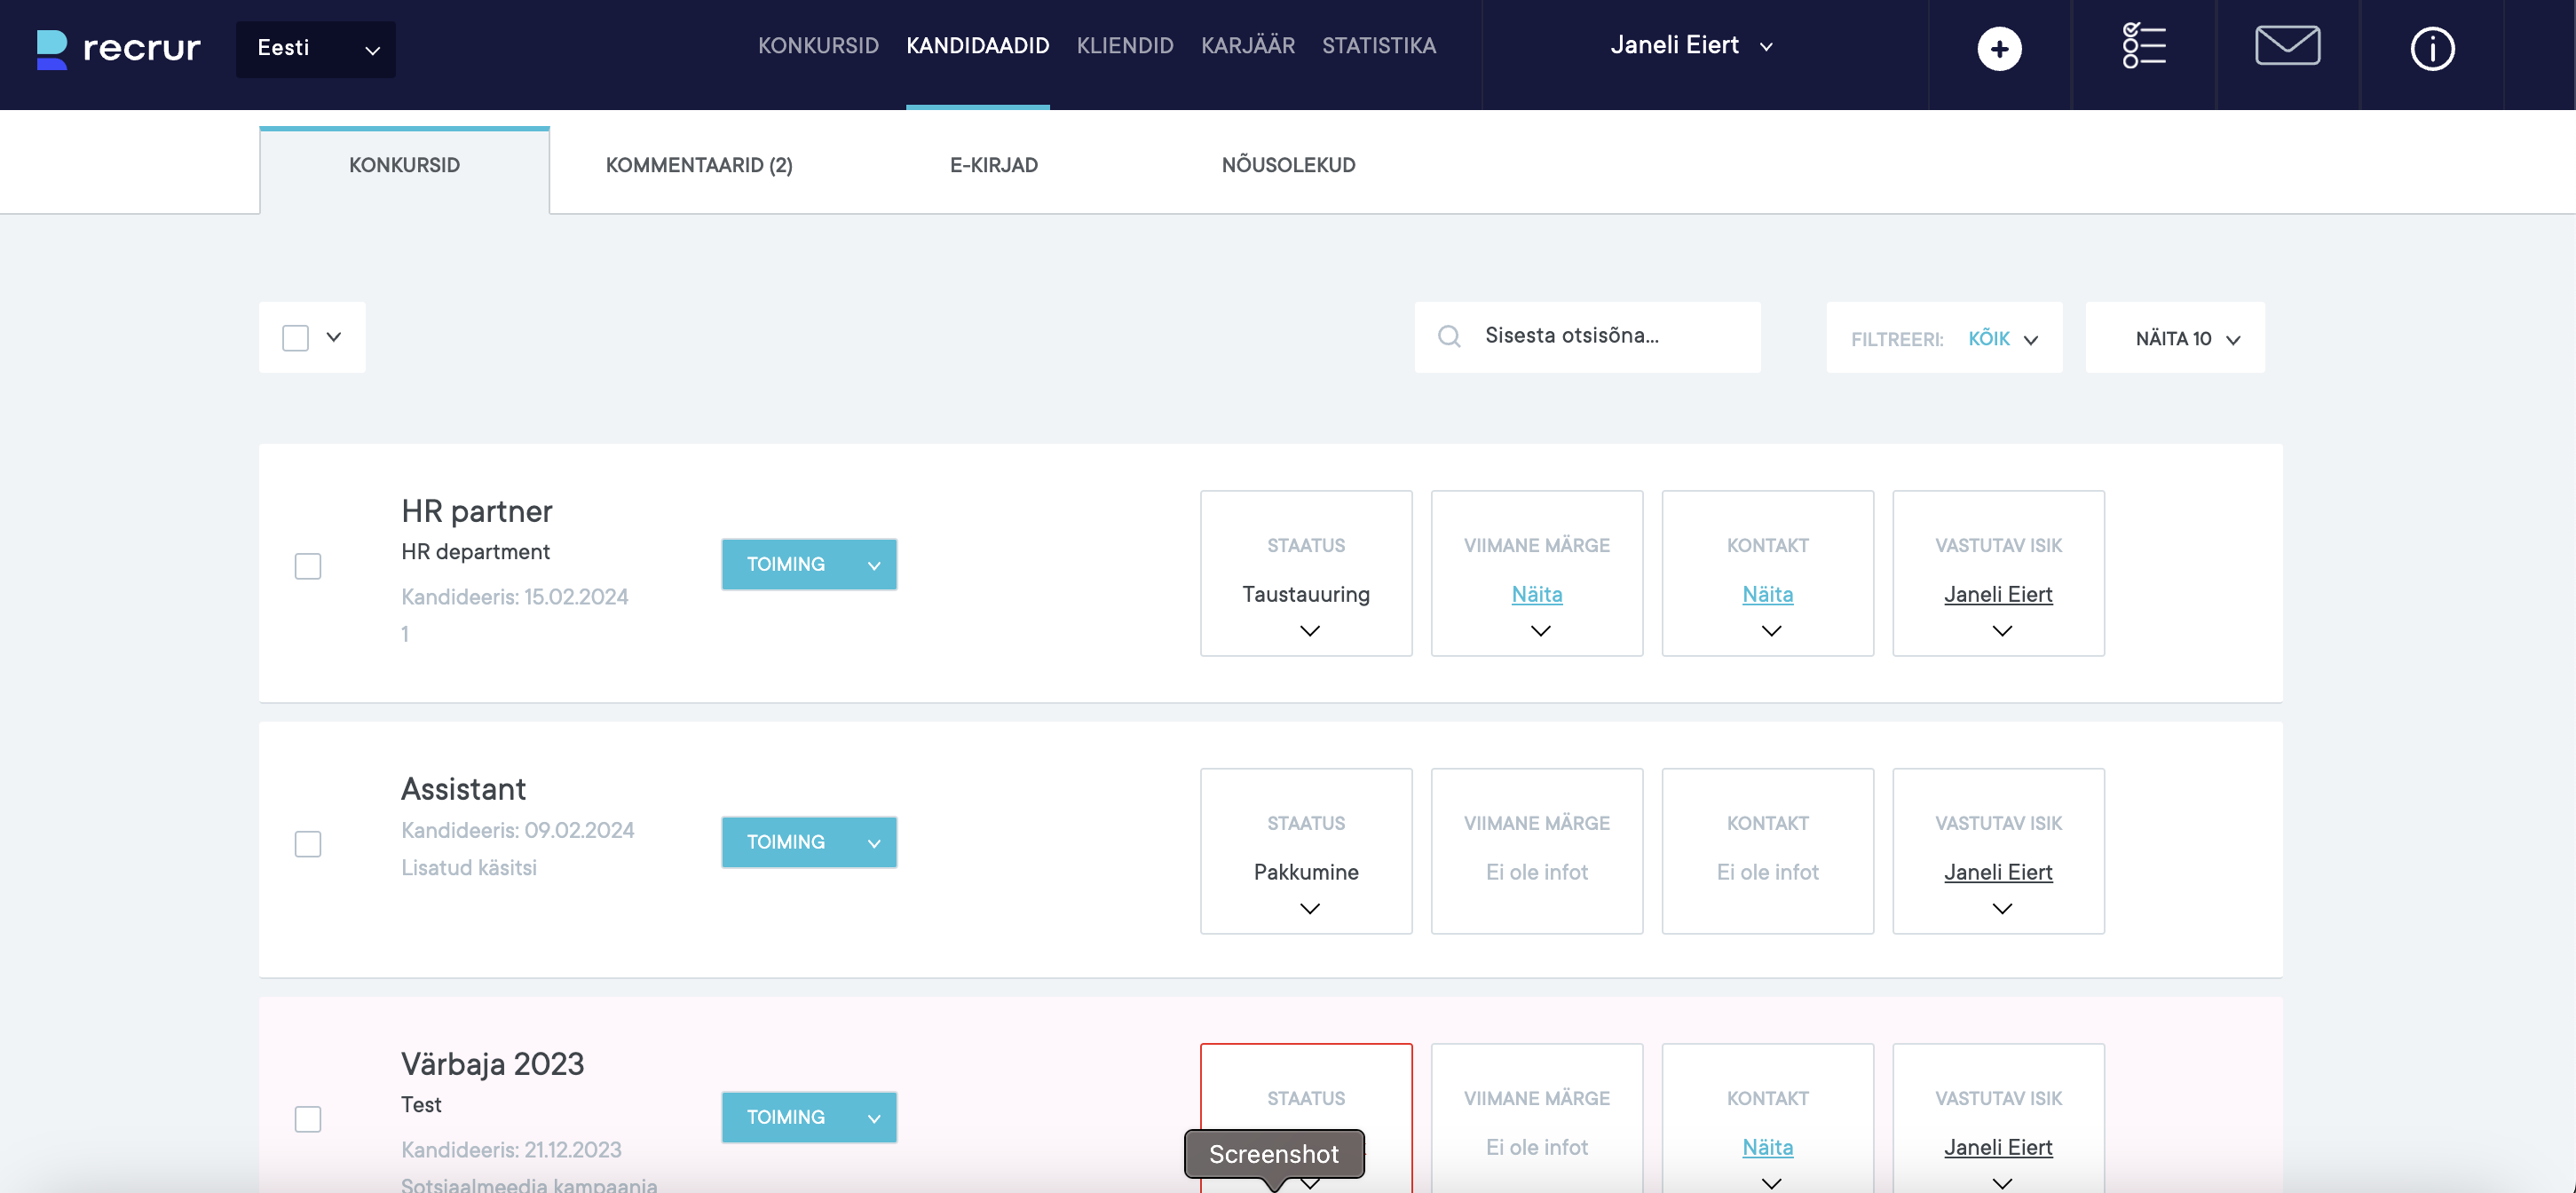
Task: Click the plus add-new icon in header
Action: [1998, 48]
